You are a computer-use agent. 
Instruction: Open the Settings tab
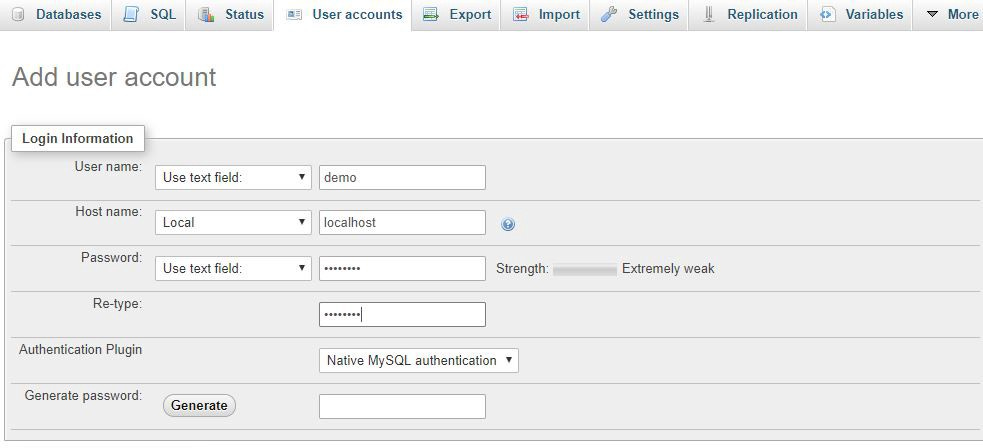[x=639, y=14]
